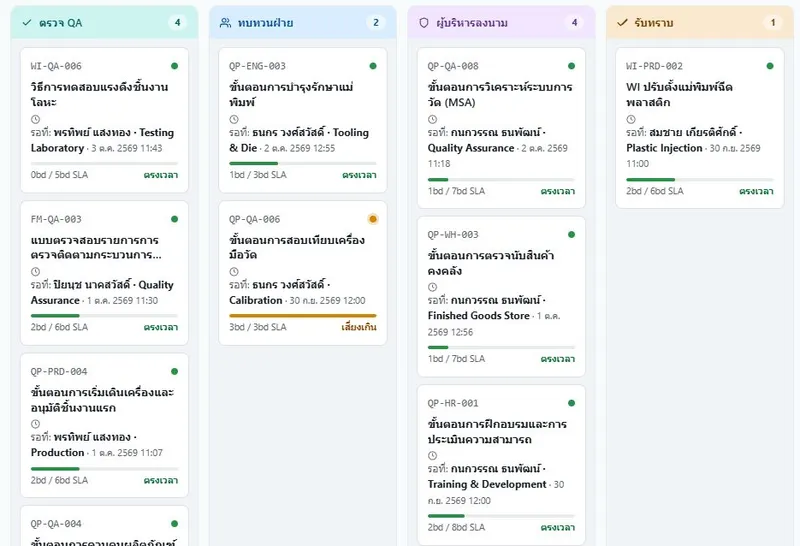This screenshot has height=546, width=800.
Task: Click the people icon in ทบทวนฝ่าย header
Action: (225, 22)
